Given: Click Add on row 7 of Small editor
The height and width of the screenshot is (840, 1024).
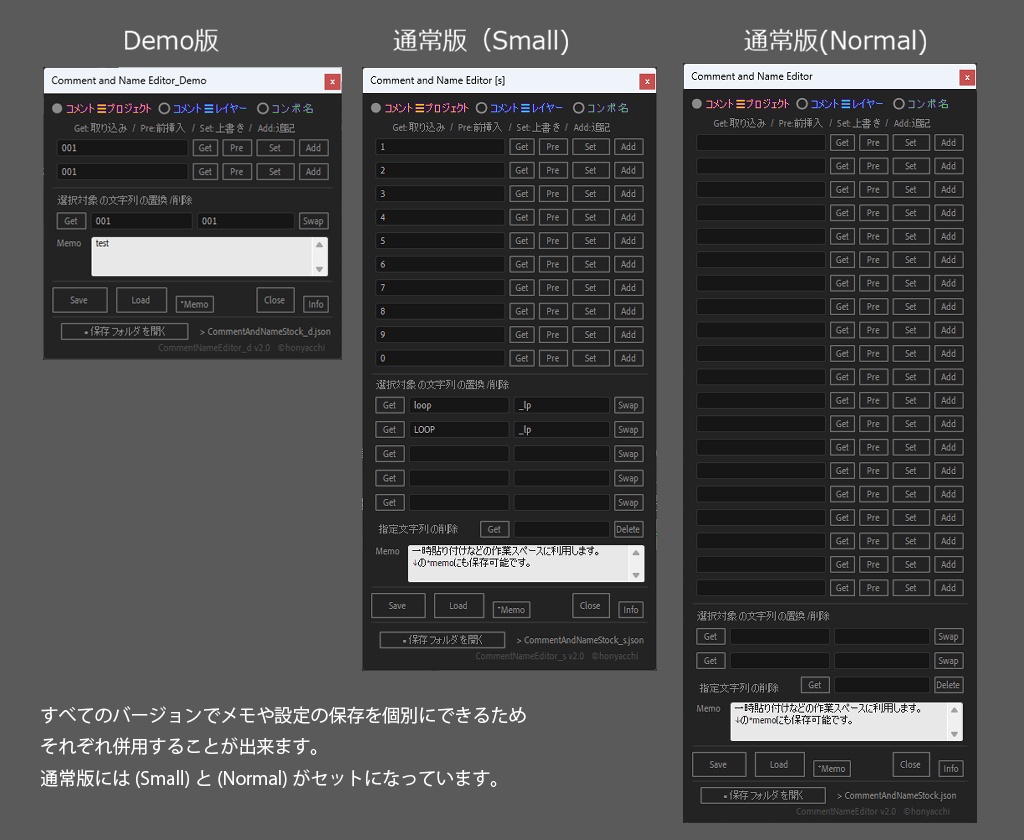Looking at the screenshot, I should 629,288.
